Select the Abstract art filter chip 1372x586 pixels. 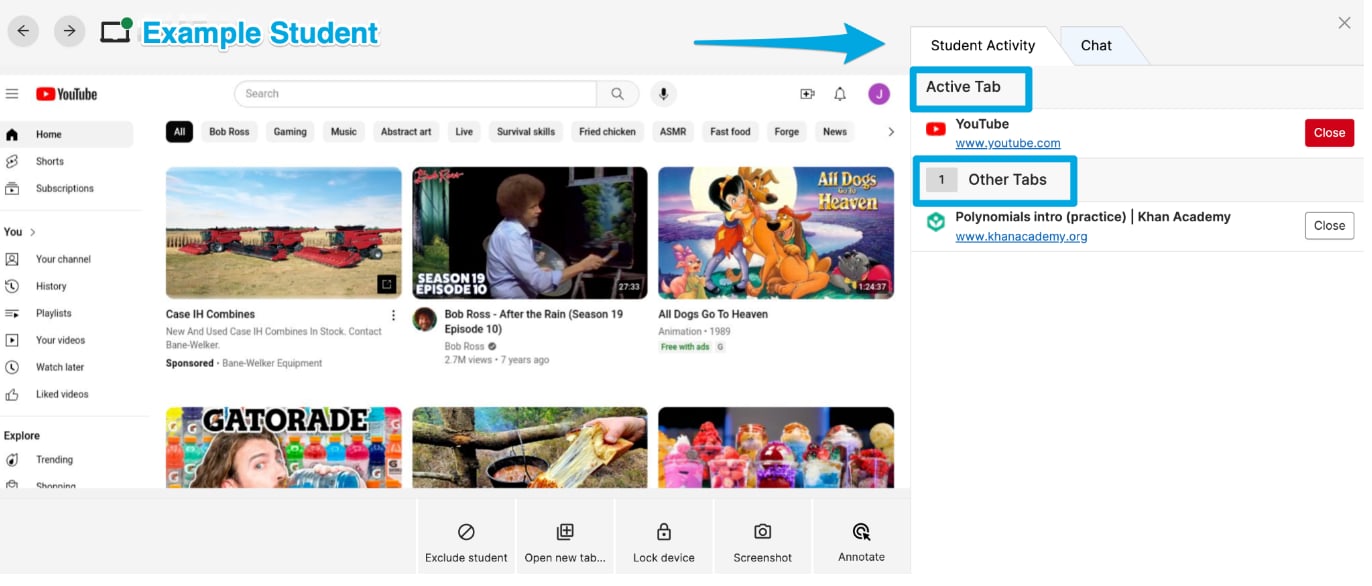pyautogui.click(x=406, y=131)
